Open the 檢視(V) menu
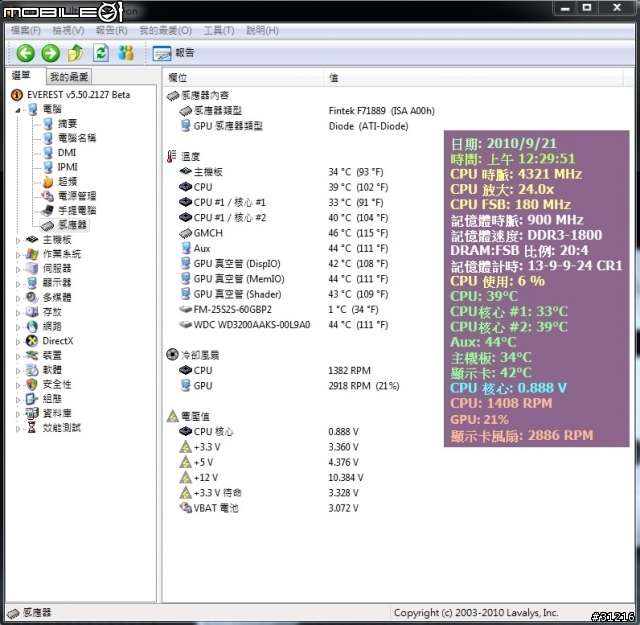This screenshot has width=640, height=625. pos(68,31)
